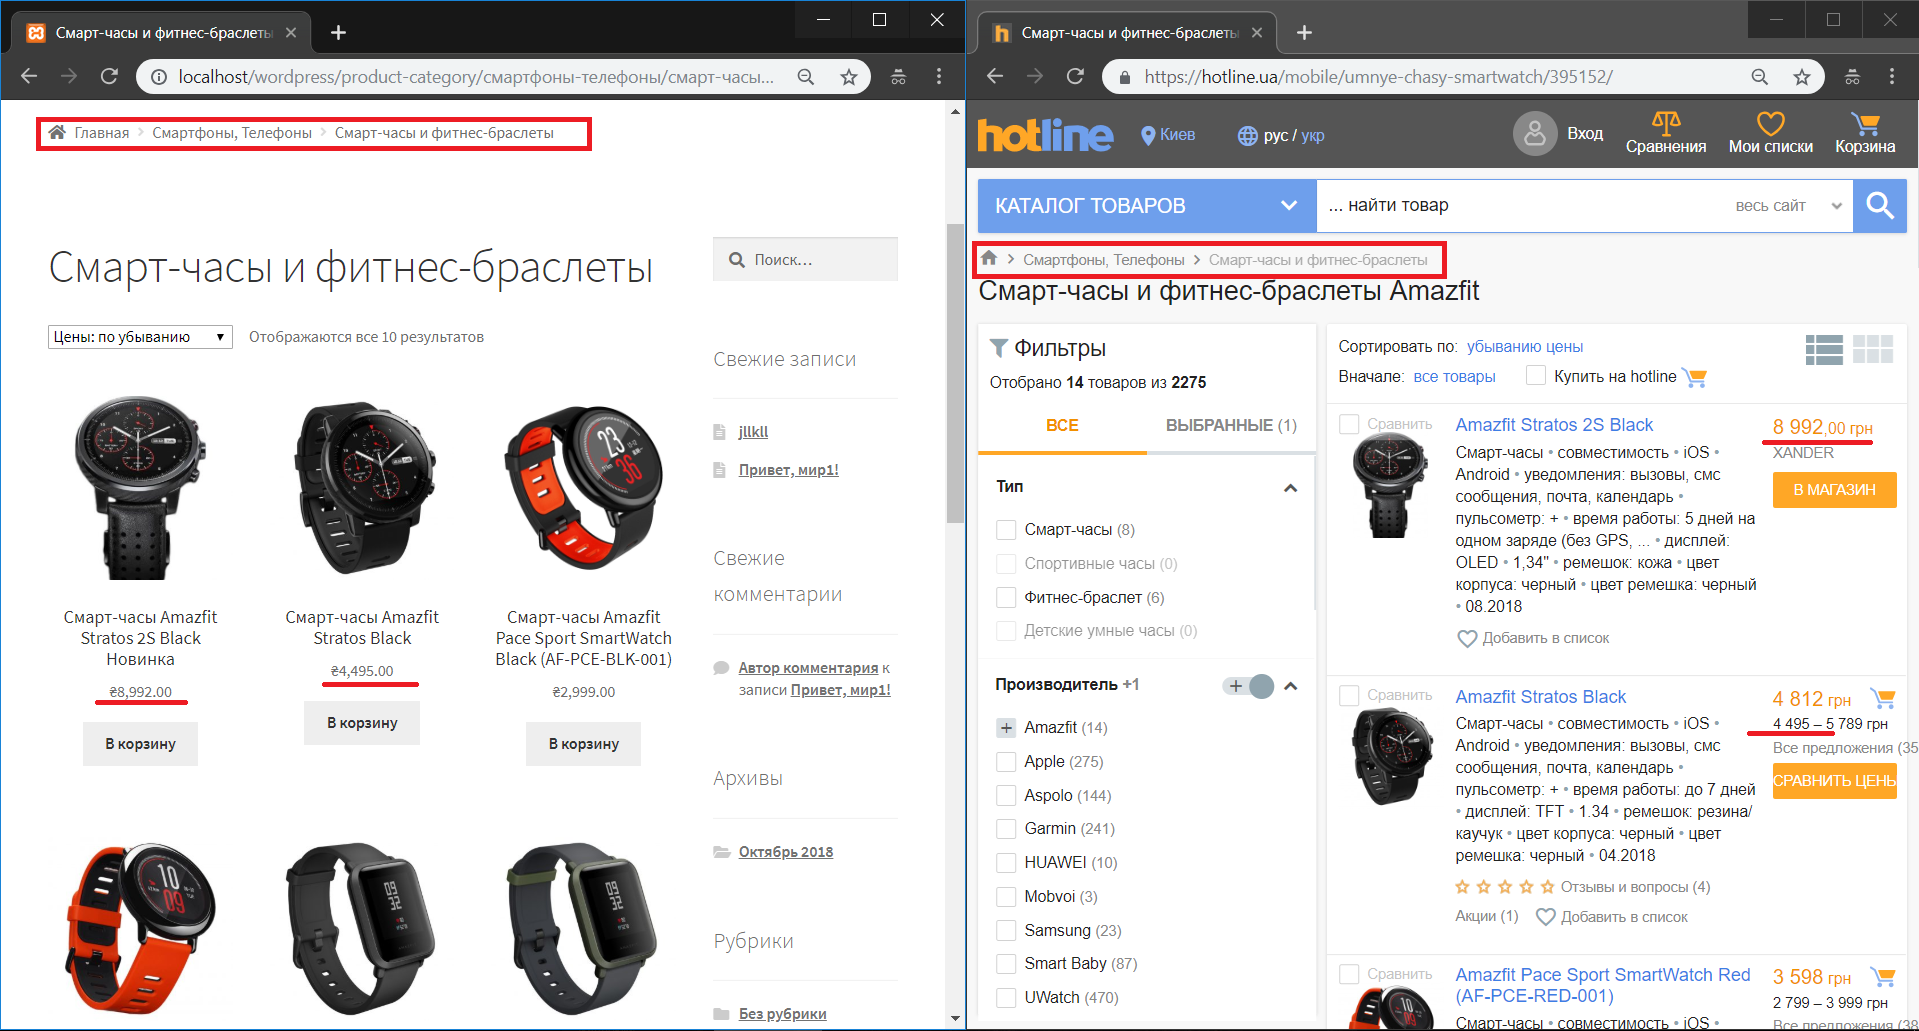Switch language to укр

coord(1313,135)
